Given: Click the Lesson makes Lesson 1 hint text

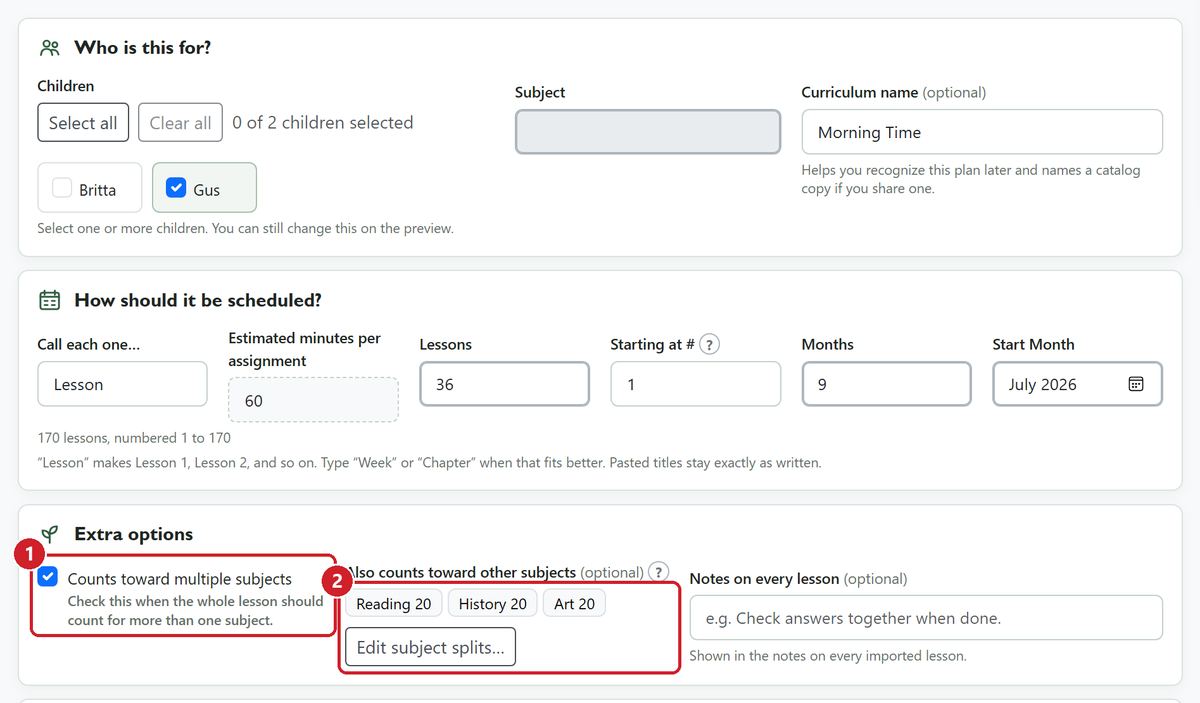Looking at the screenshot, I should click(x=429, y=463).
